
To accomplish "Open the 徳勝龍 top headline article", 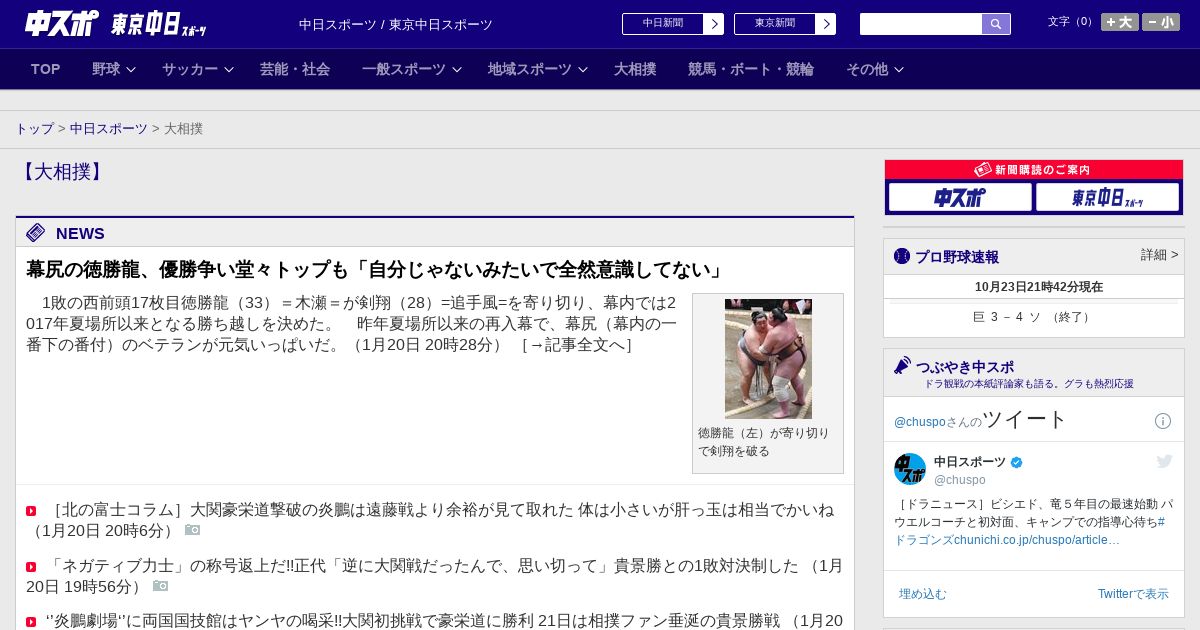I will [x=375, y=270].
